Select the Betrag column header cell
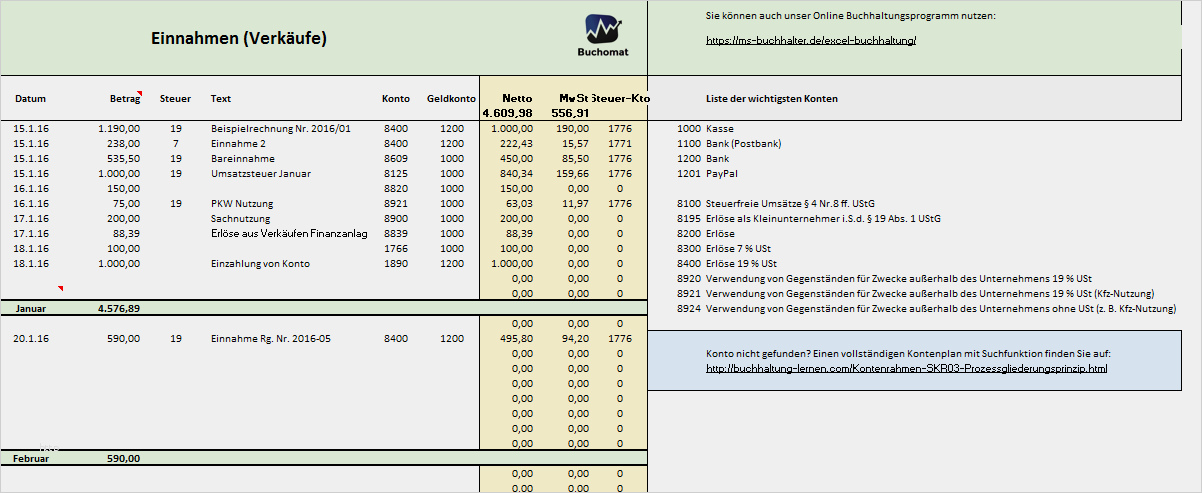1202x493 pixels. (124, 99)
